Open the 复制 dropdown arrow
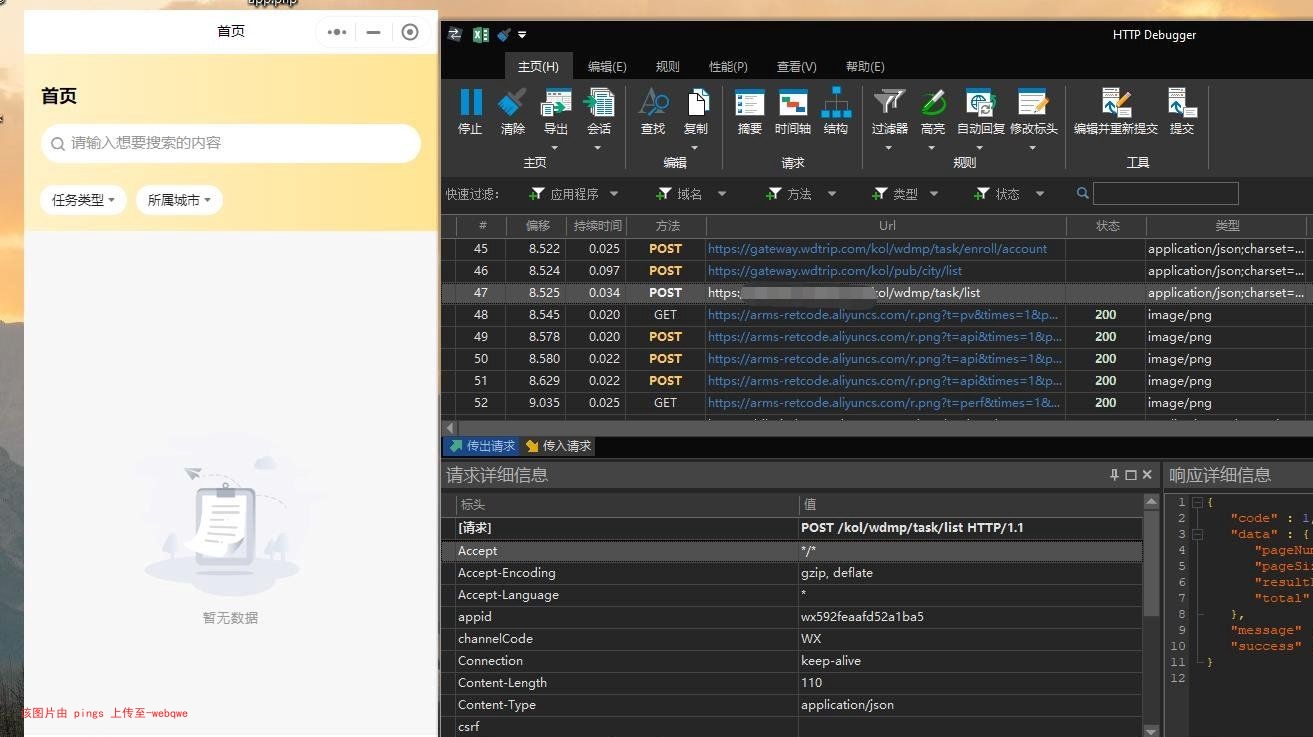Viewport: 1313px width, 737px height. [696, 148]
